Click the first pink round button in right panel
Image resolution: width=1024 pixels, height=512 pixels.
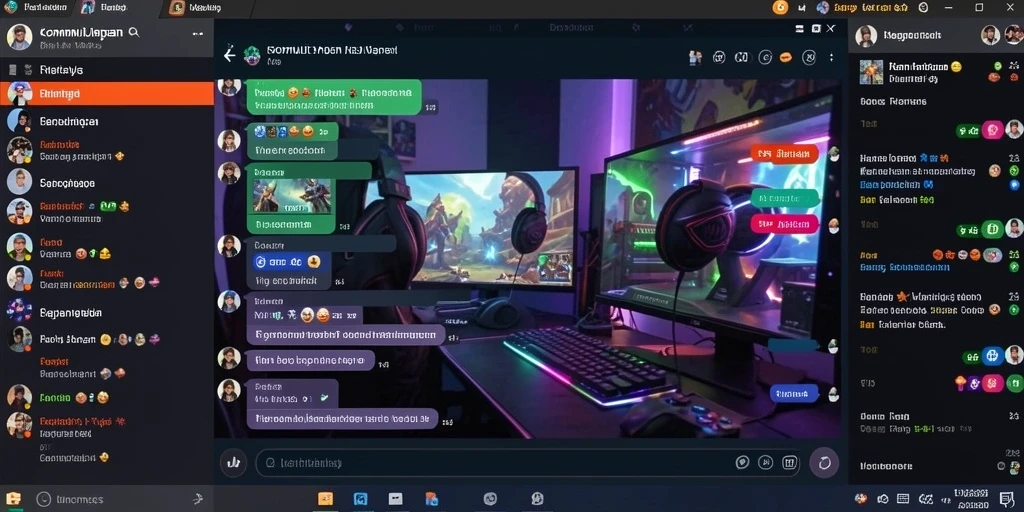pyautogui.click(x=993, y=130)
